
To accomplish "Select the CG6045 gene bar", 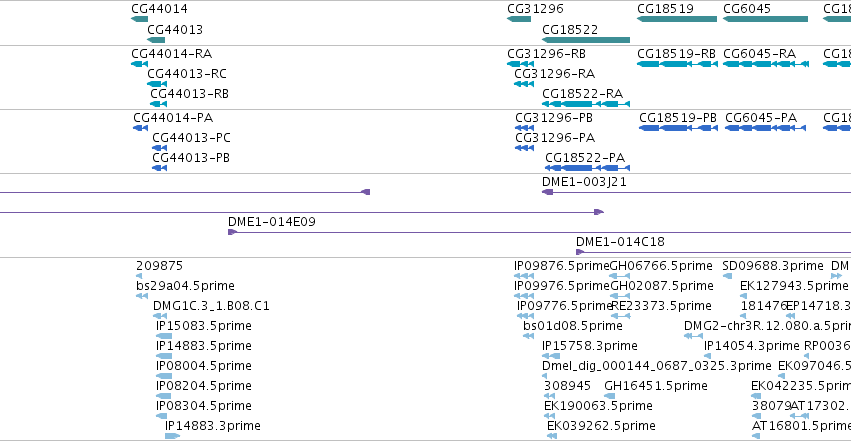I will click(765, 19).
